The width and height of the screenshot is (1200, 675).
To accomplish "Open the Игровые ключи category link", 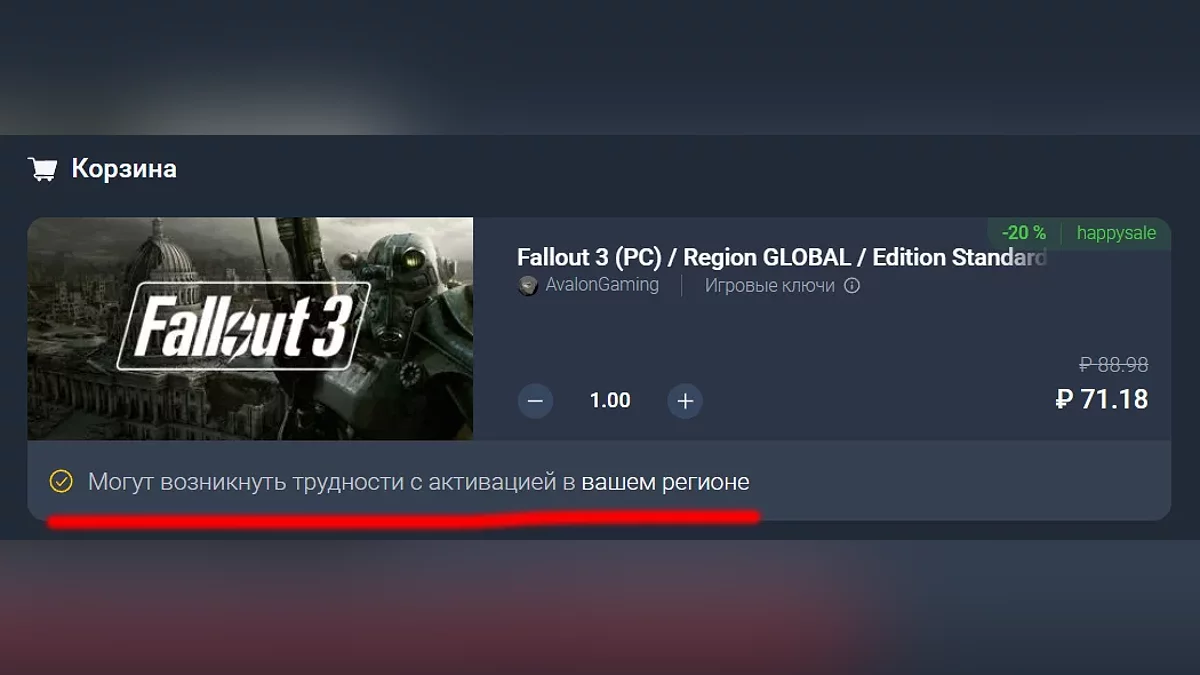I will (770, 286).
